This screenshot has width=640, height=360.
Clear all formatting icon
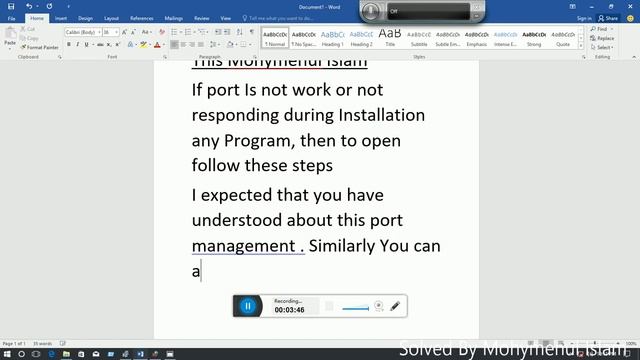pos(162,32)
